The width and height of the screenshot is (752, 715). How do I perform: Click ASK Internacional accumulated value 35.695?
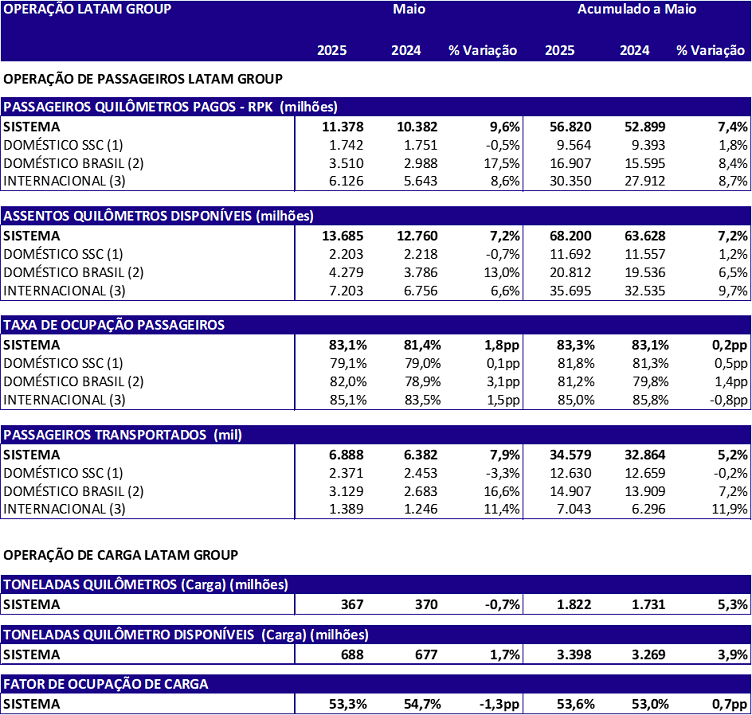click(x=570, y=291)
